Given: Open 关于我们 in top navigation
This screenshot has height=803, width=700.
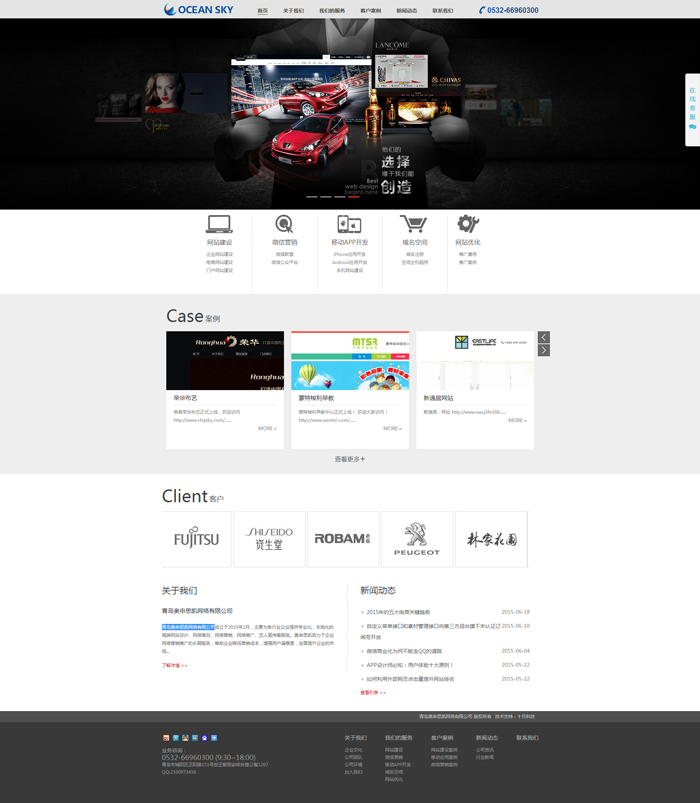Looking at the screenshot, I should [293, 11].
